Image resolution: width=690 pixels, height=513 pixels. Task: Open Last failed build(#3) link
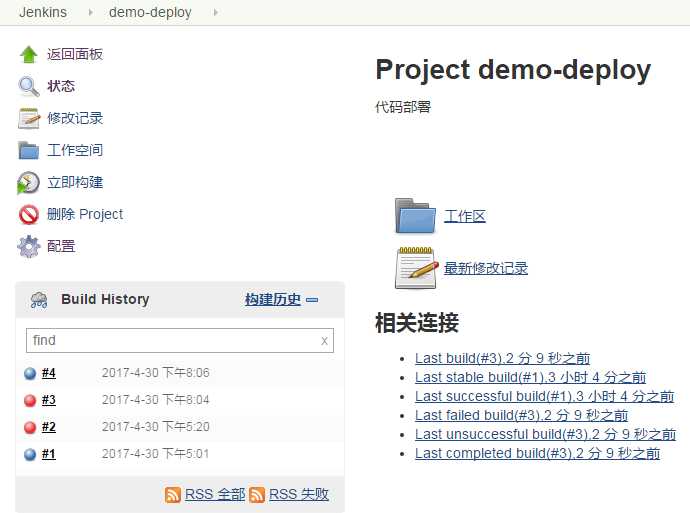521,415
